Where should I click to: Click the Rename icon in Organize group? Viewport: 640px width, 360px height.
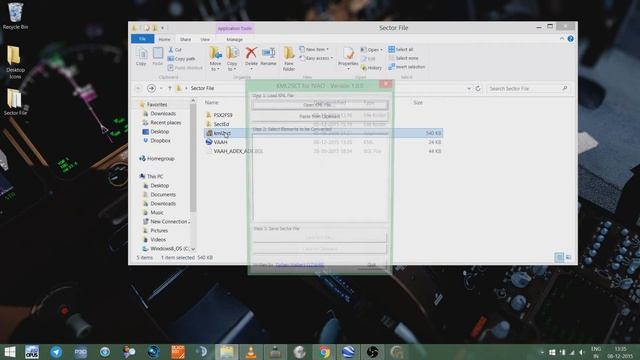pos(268,56)
